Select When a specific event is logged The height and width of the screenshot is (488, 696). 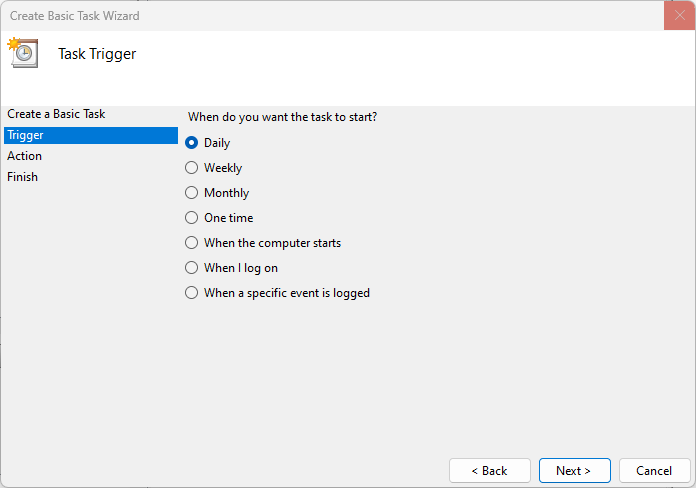click(192, 293)
